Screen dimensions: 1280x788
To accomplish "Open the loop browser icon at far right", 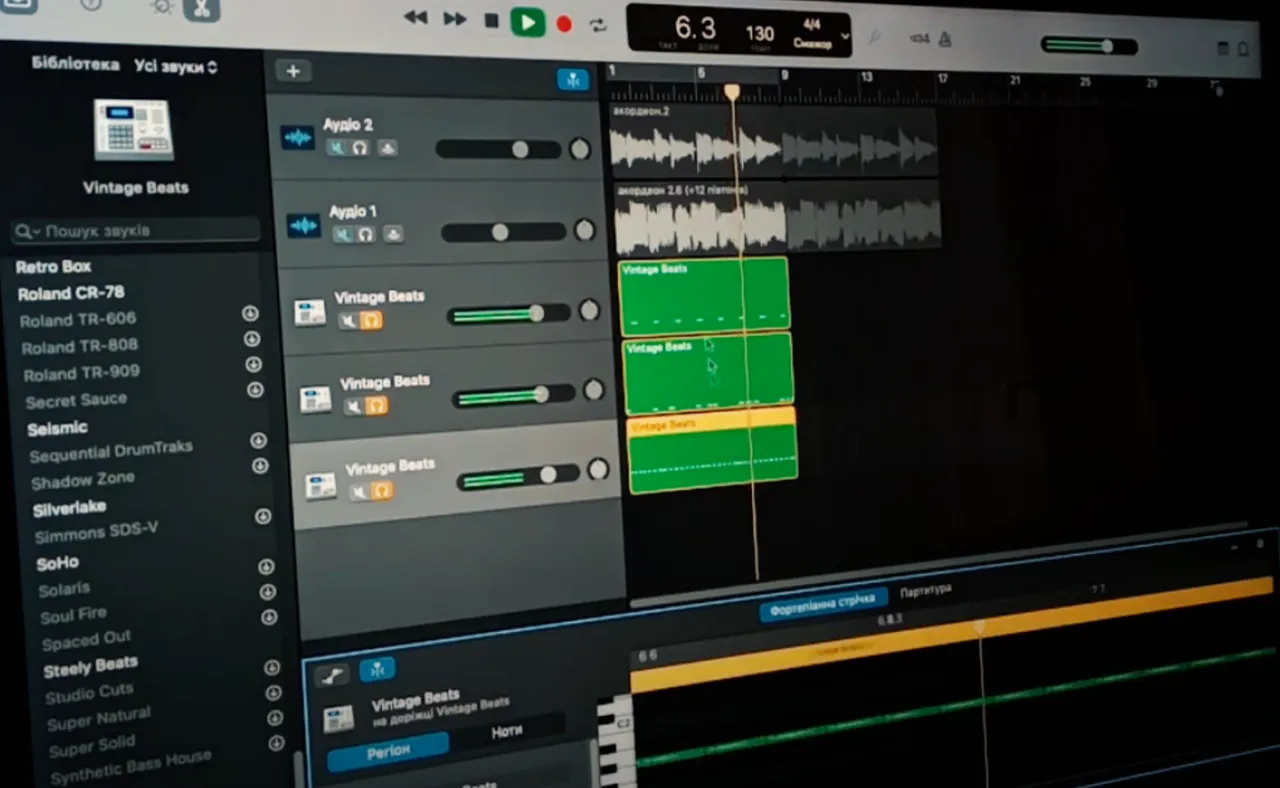I will 1244,49.
